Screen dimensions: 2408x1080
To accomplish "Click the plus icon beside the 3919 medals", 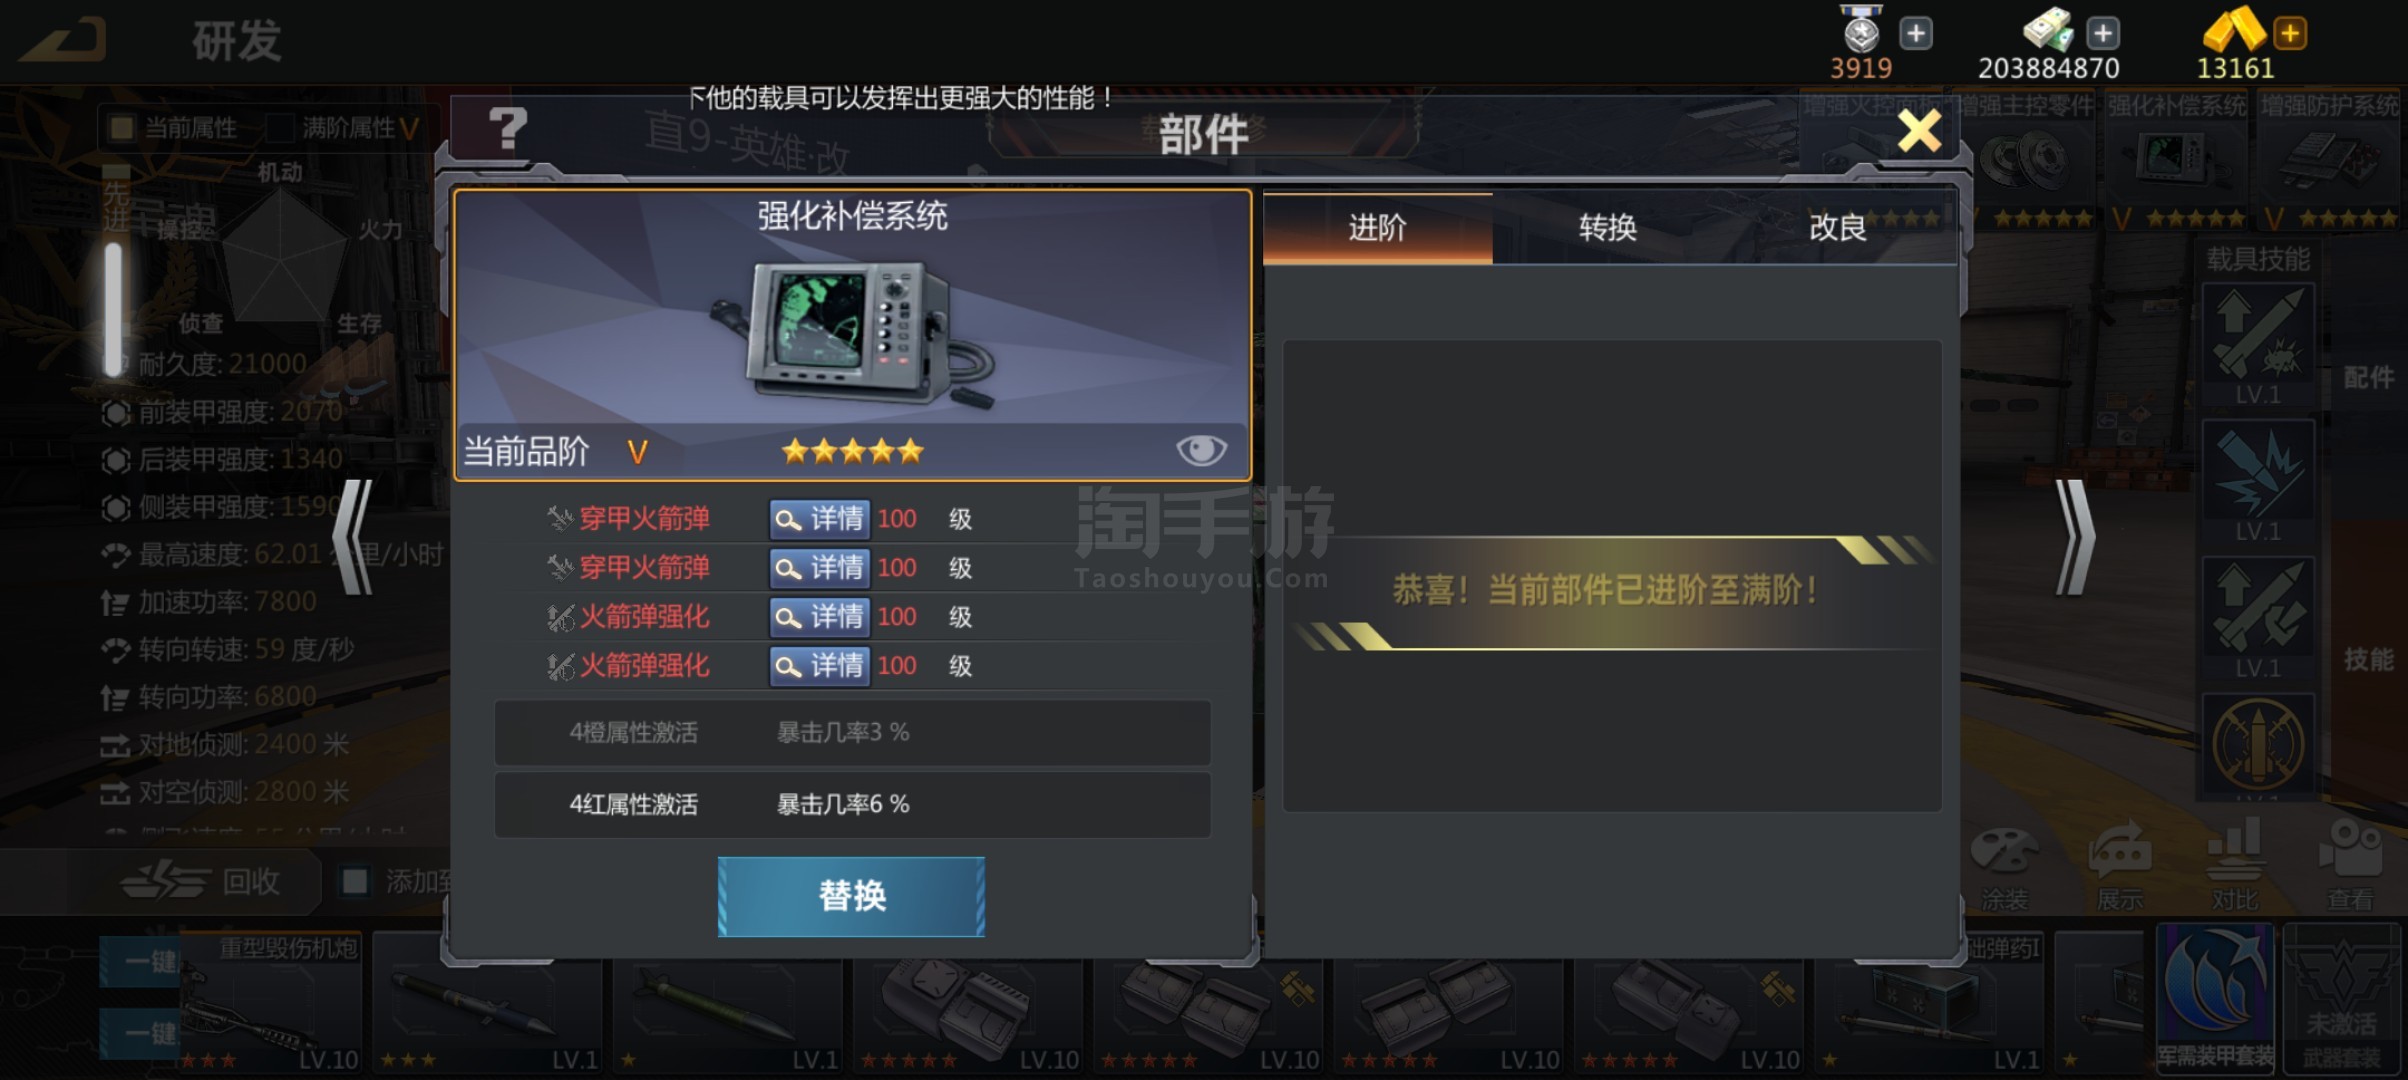I will point(1916,34).
